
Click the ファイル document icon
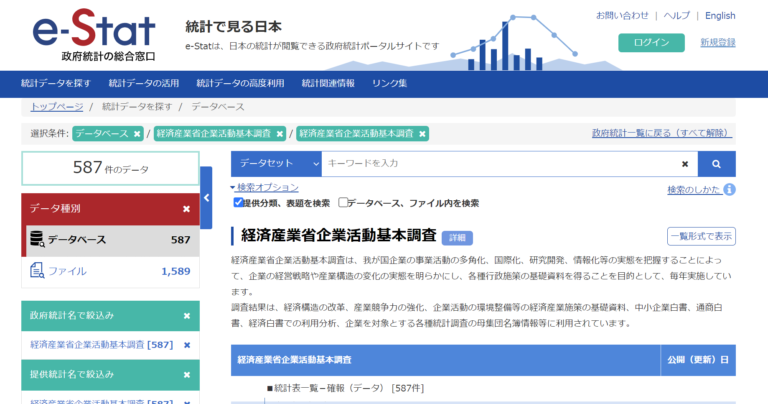[37, 270]
